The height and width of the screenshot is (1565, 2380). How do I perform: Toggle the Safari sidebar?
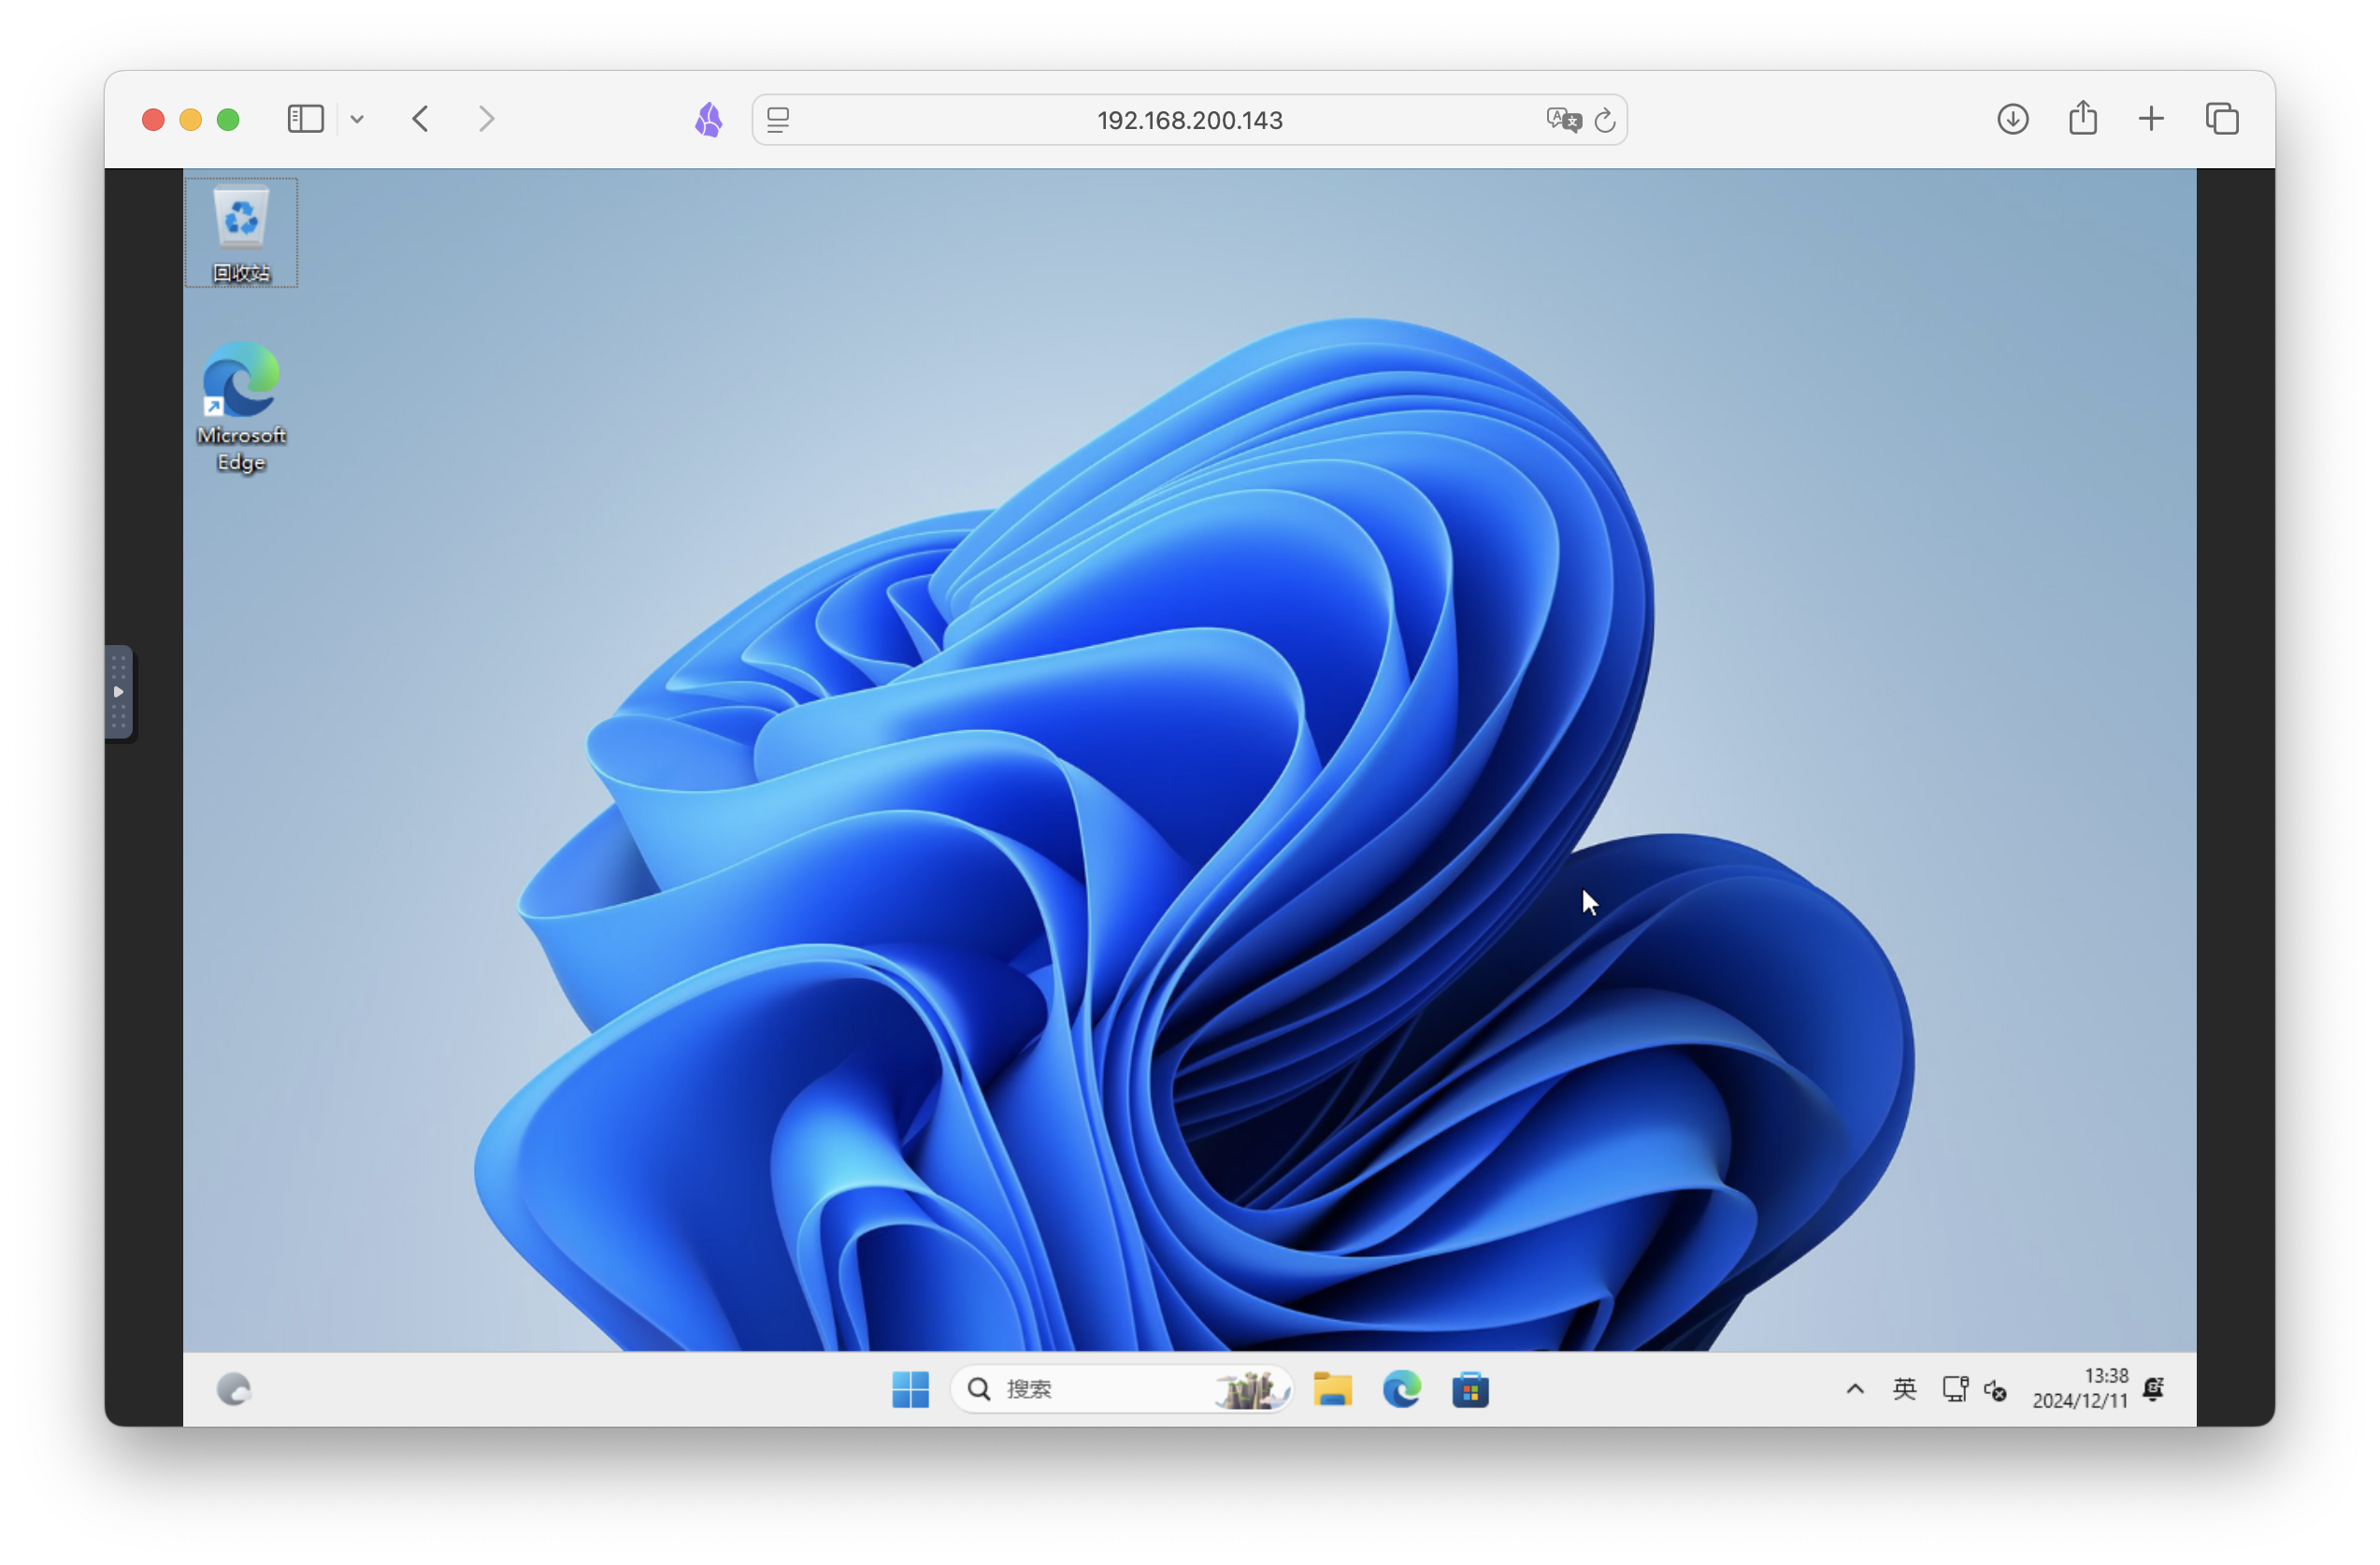point(305,119)
